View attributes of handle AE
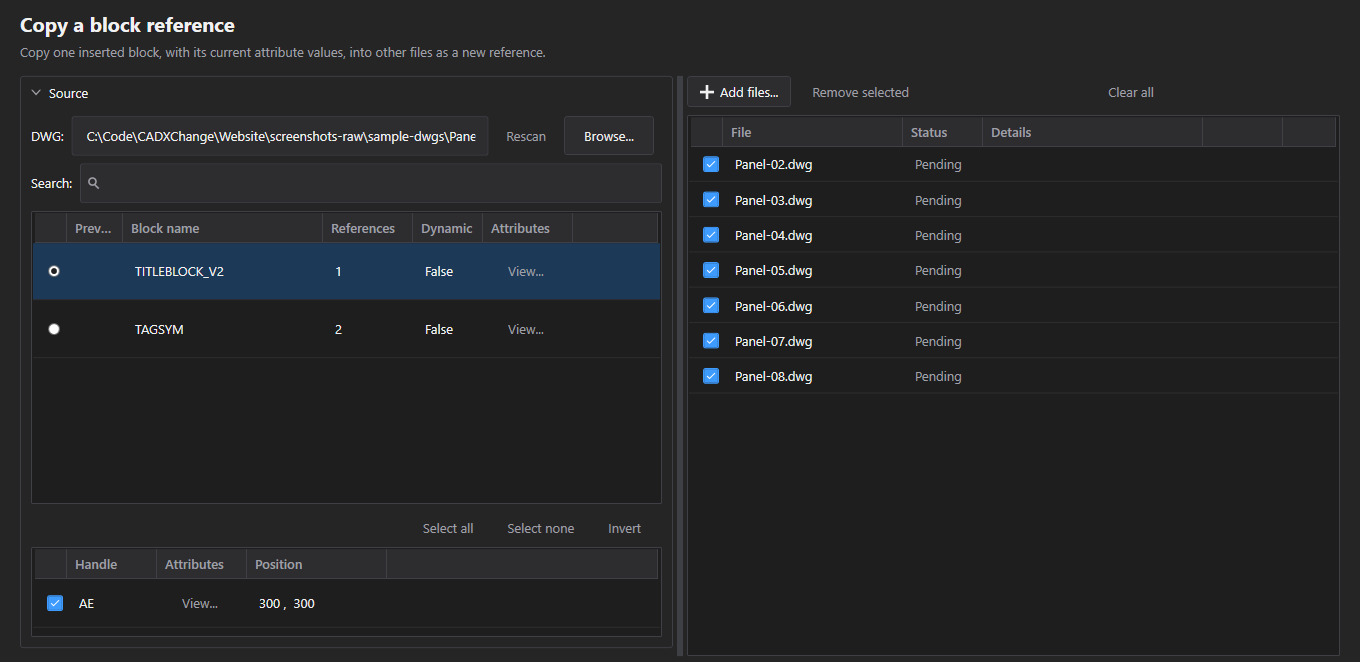The image size is (1360, 662). click(x=200, y=603)
